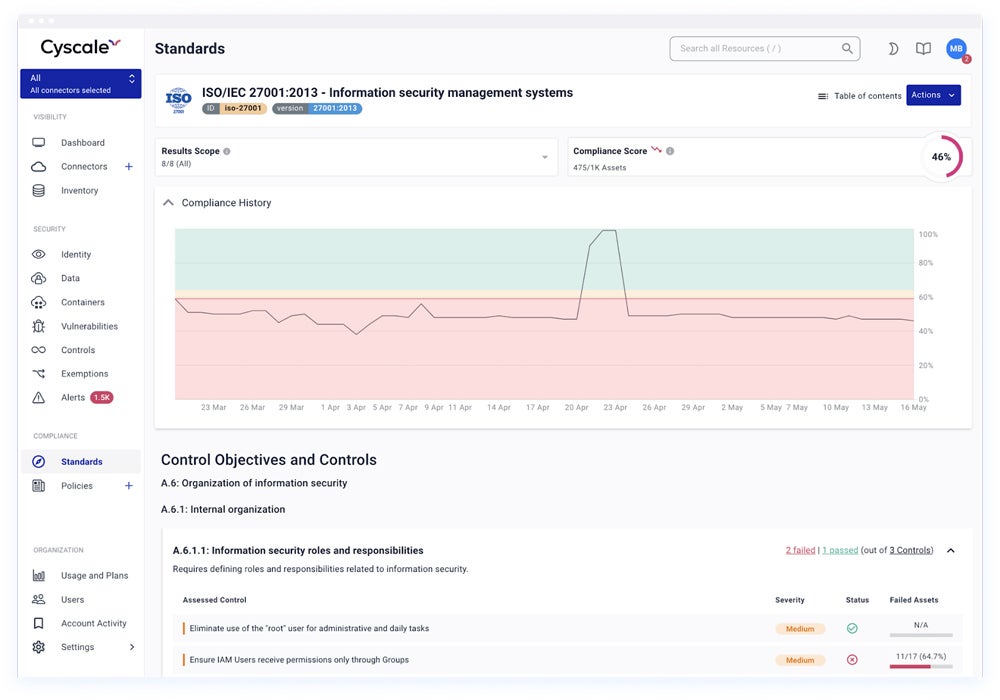Screen dimensions: 1000x700
Task: Click the Search all Resources field
Action: [755, 48]
